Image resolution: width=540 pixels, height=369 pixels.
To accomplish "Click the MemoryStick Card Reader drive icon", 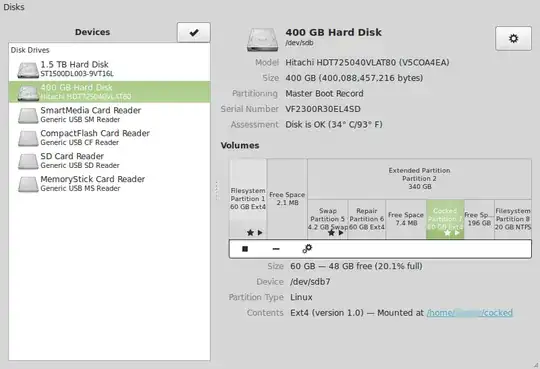I will point(28,184).
